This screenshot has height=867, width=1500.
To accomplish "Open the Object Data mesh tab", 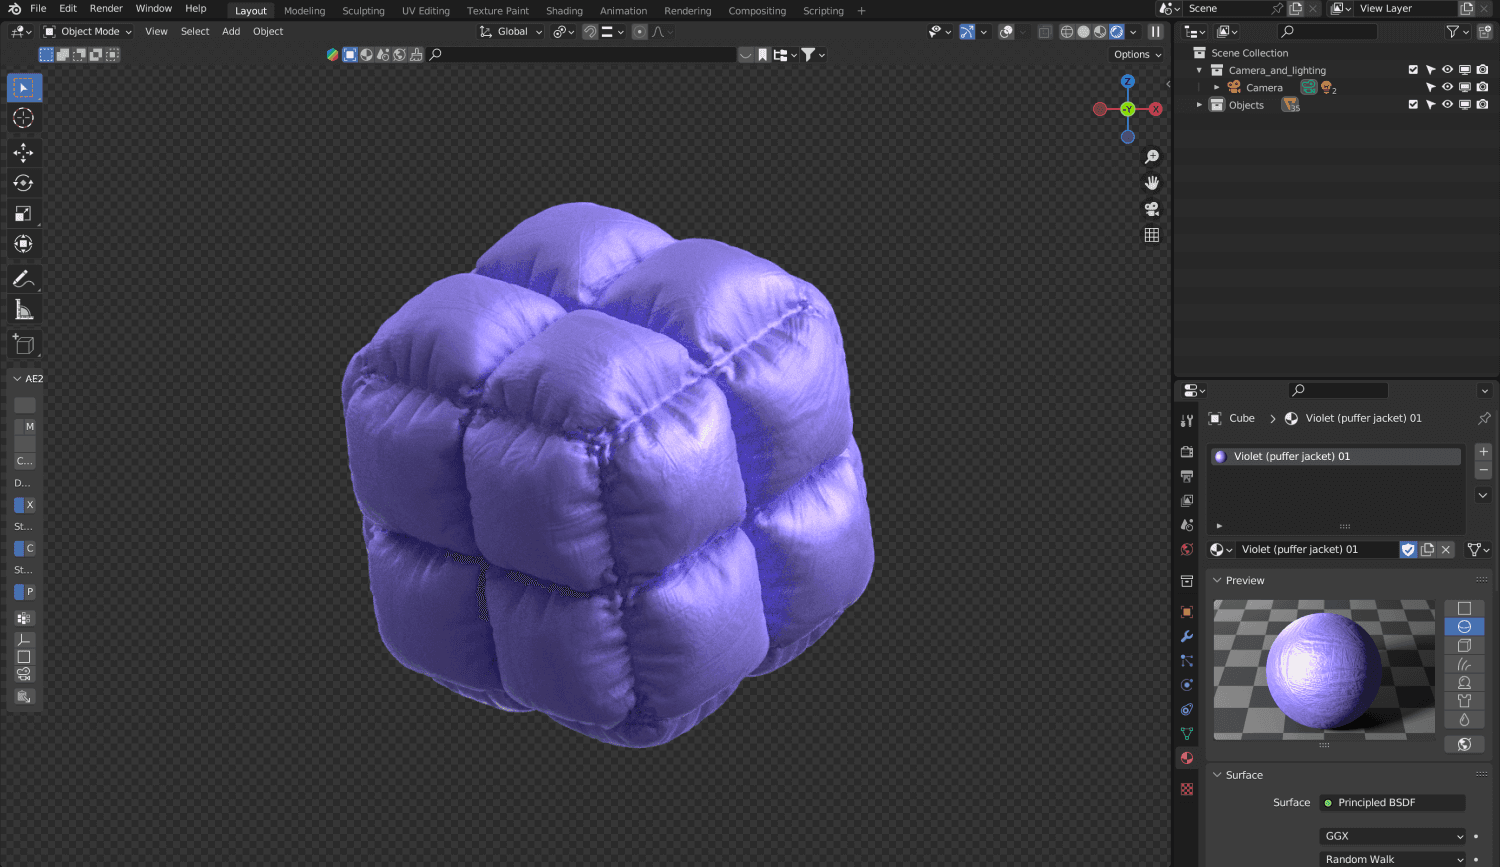I will click(1187, 734).
